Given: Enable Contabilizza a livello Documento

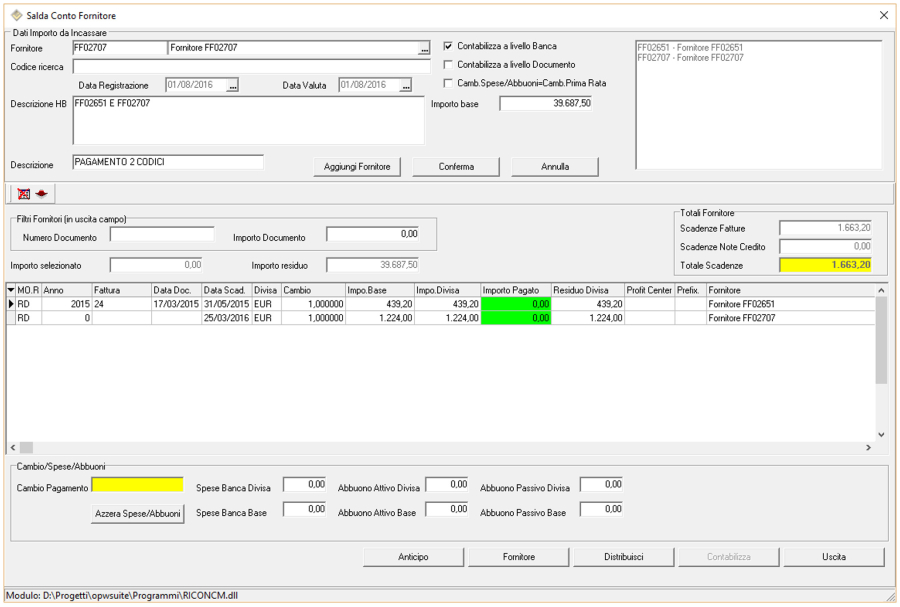Looking at the screenshot, I should pyautogui.click(x=448, y=64).
